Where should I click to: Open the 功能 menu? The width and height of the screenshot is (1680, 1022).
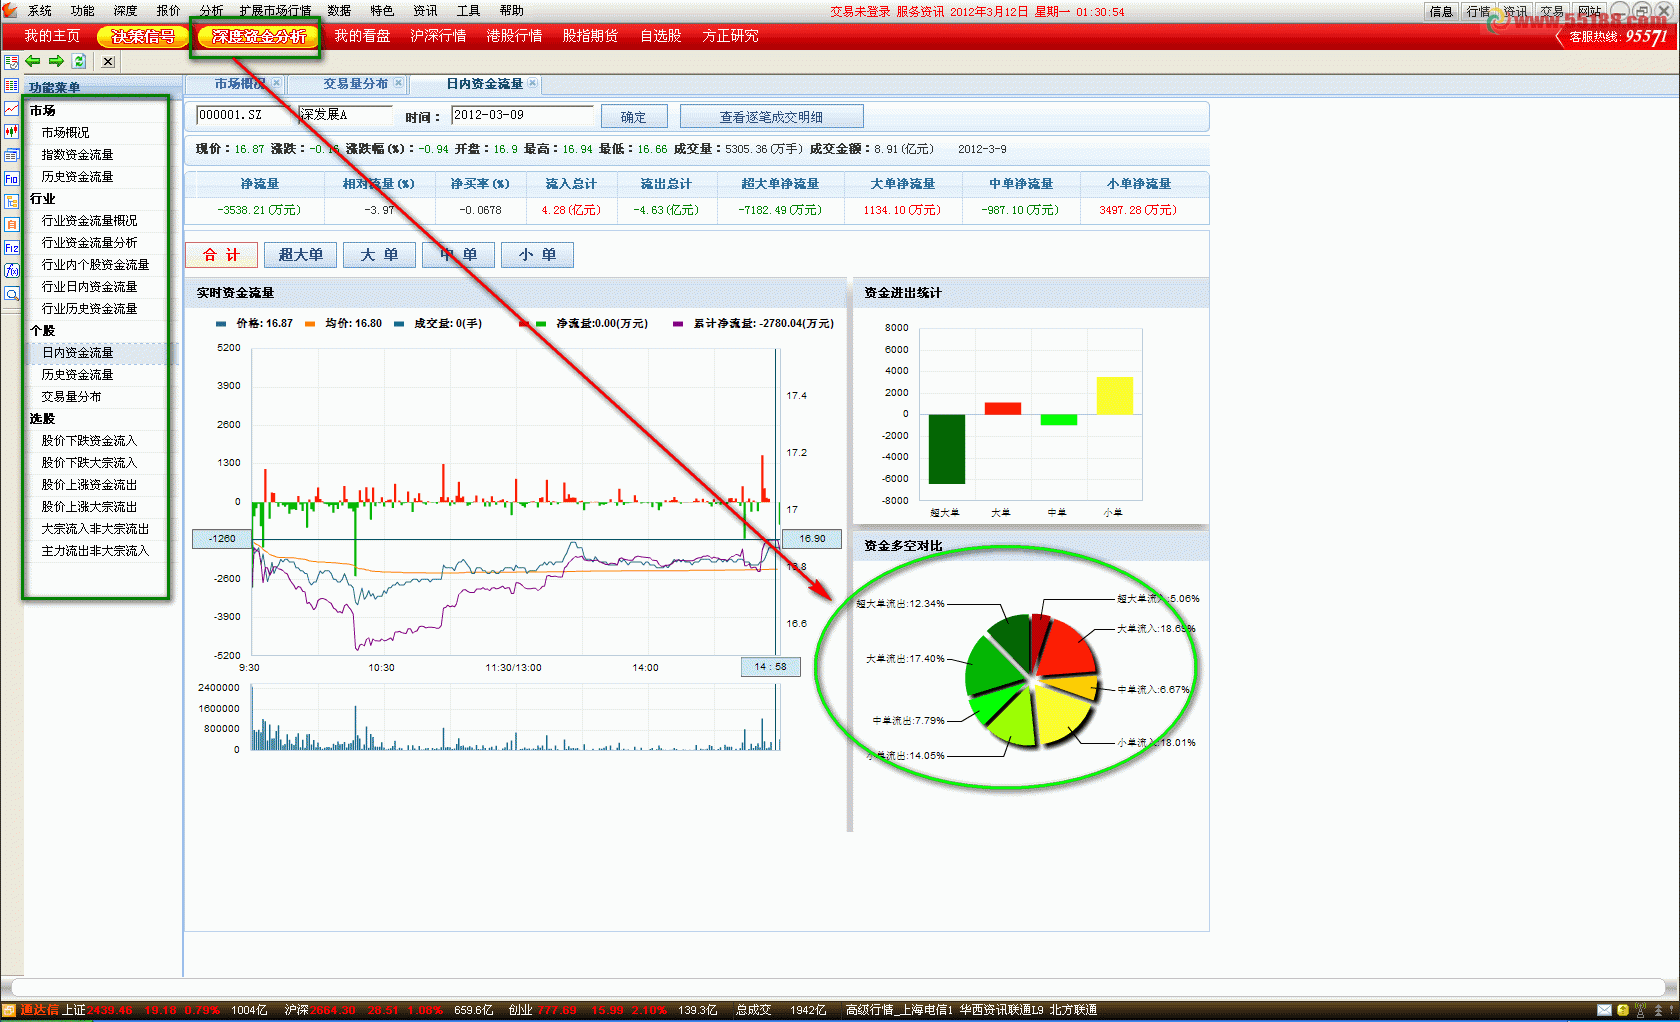tap(83, 11)
